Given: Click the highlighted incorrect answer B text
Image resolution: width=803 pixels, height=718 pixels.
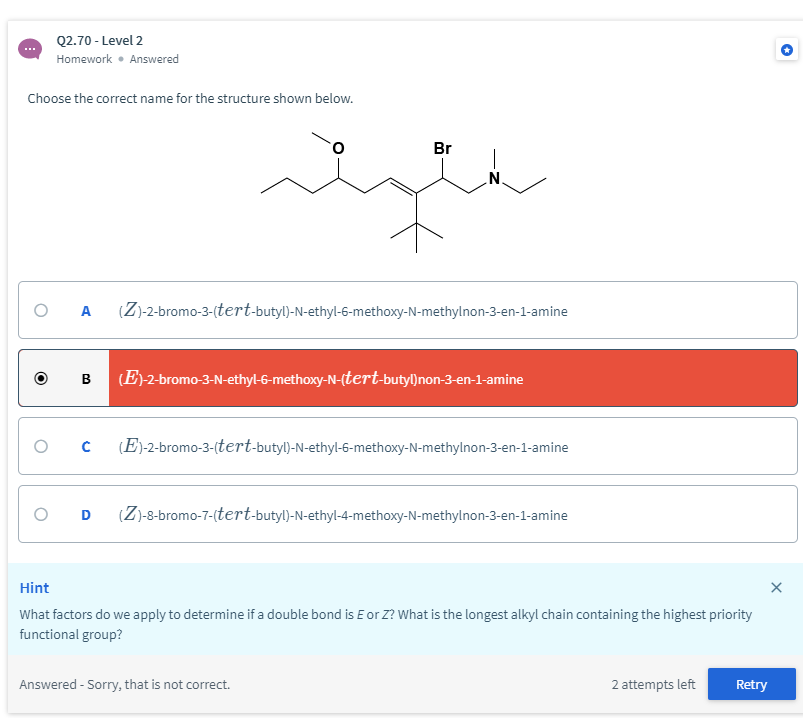Looking at the screenshot, I should point(320,378).
